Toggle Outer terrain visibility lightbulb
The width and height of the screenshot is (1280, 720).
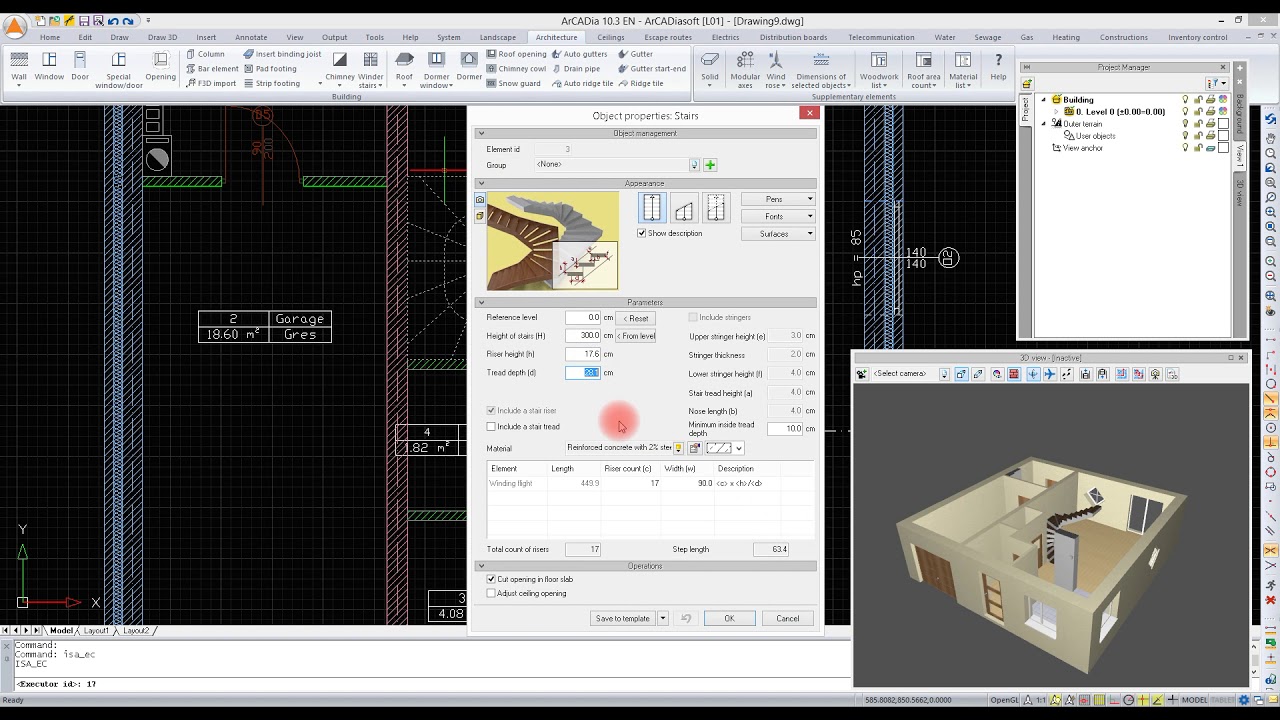pos(1186,124)
